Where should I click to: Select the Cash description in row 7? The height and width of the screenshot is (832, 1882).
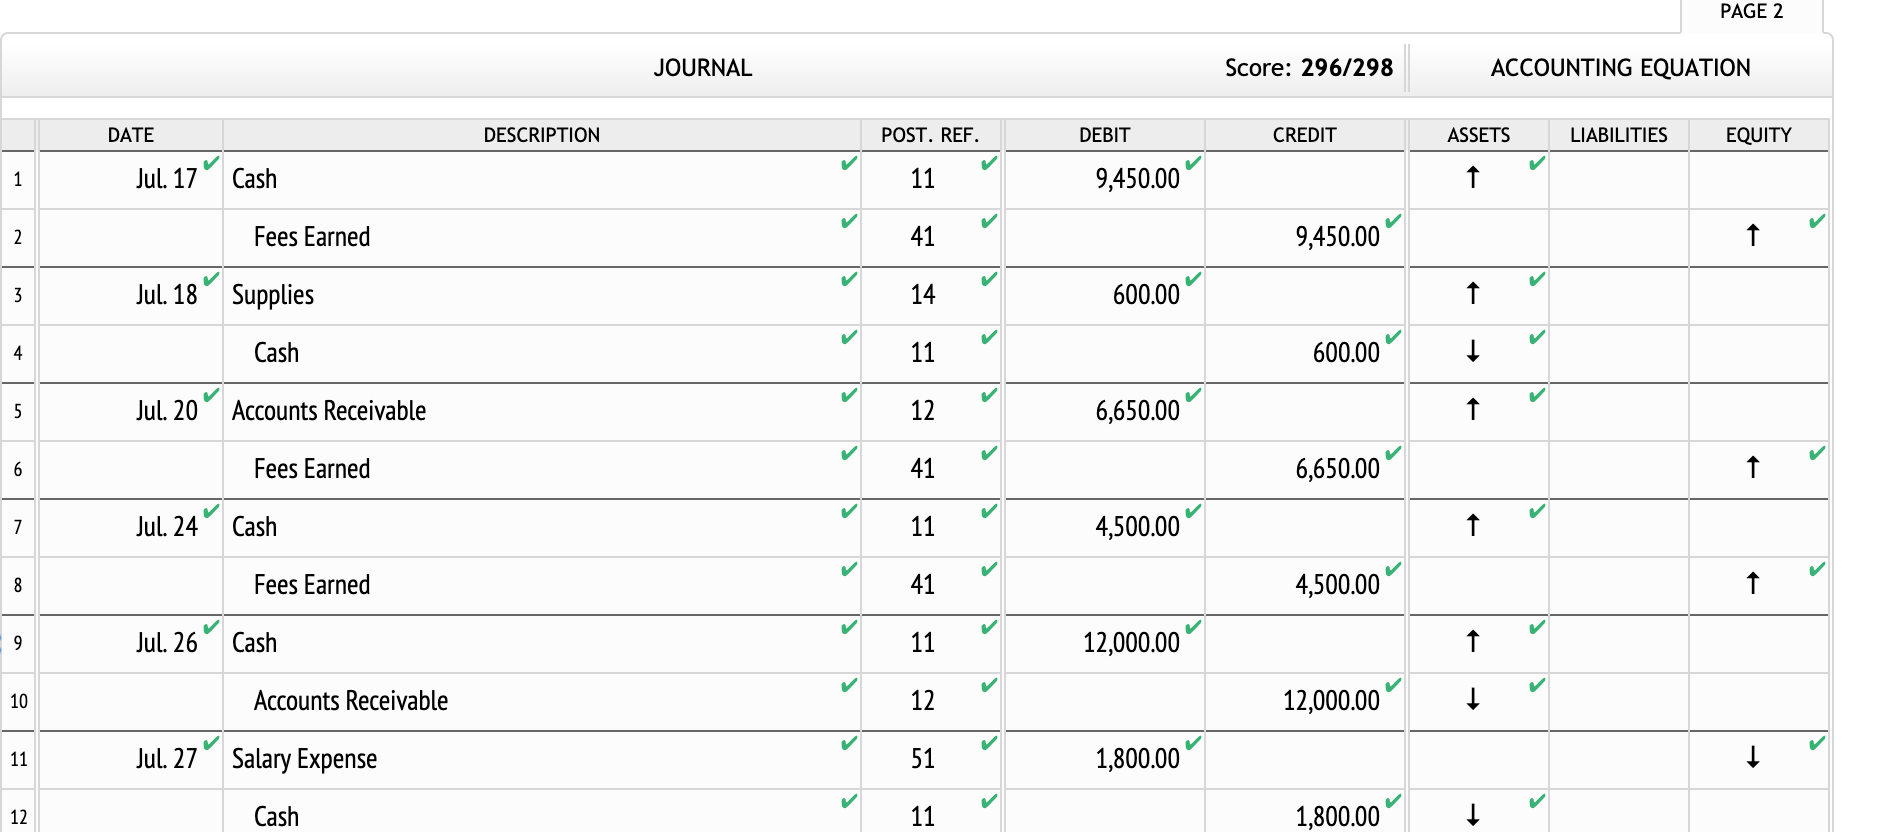[x=254, y=527]
